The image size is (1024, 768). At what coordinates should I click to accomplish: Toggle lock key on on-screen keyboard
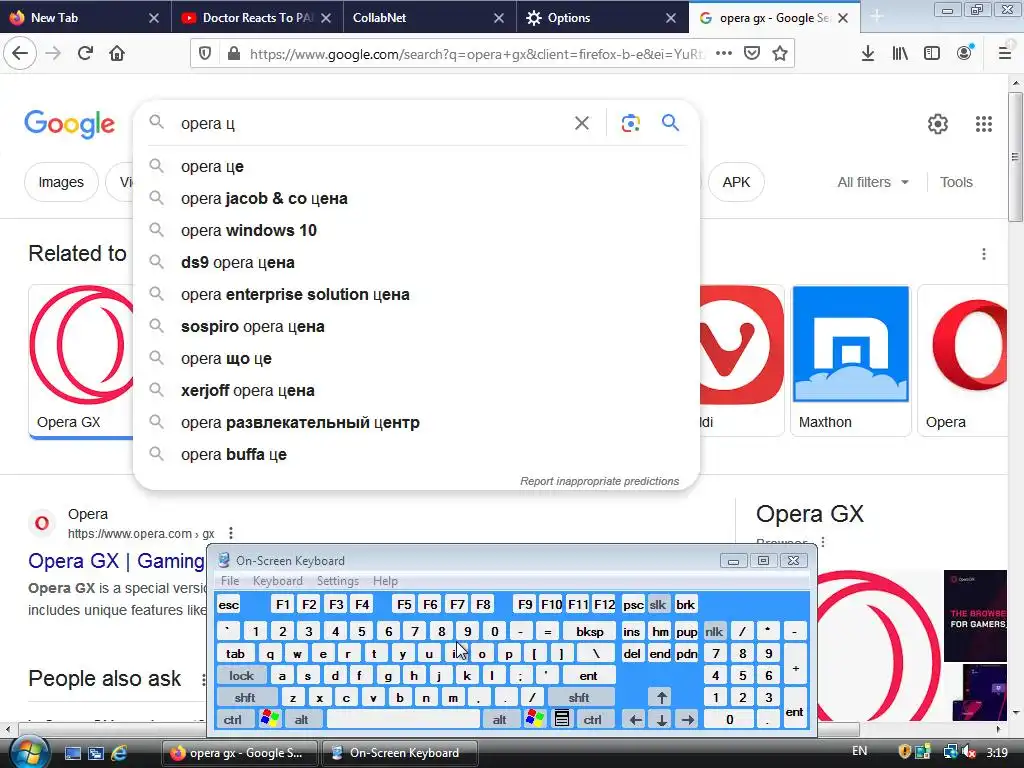tap(241, 675)
